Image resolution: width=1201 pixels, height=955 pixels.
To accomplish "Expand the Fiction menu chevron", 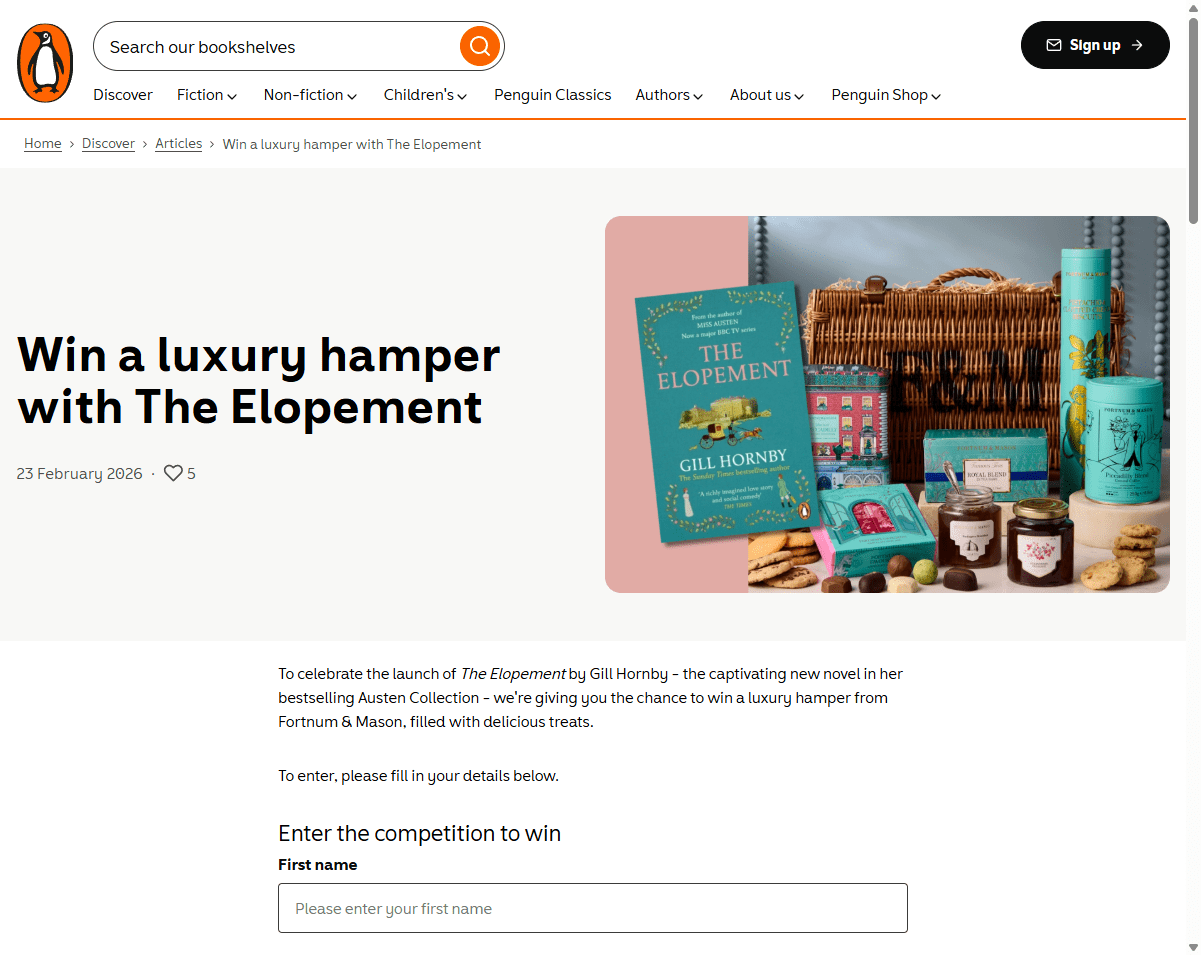I will [232, 96].
